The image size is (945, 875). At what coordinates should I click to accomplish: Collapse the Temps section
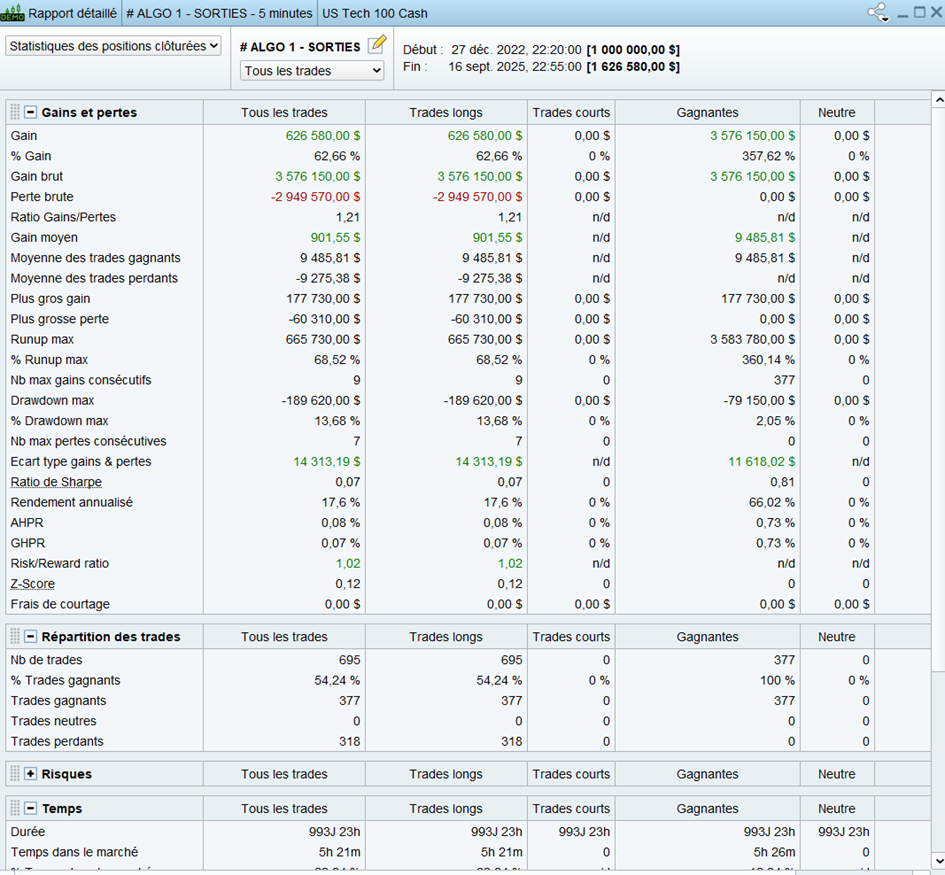pos(31,809)
